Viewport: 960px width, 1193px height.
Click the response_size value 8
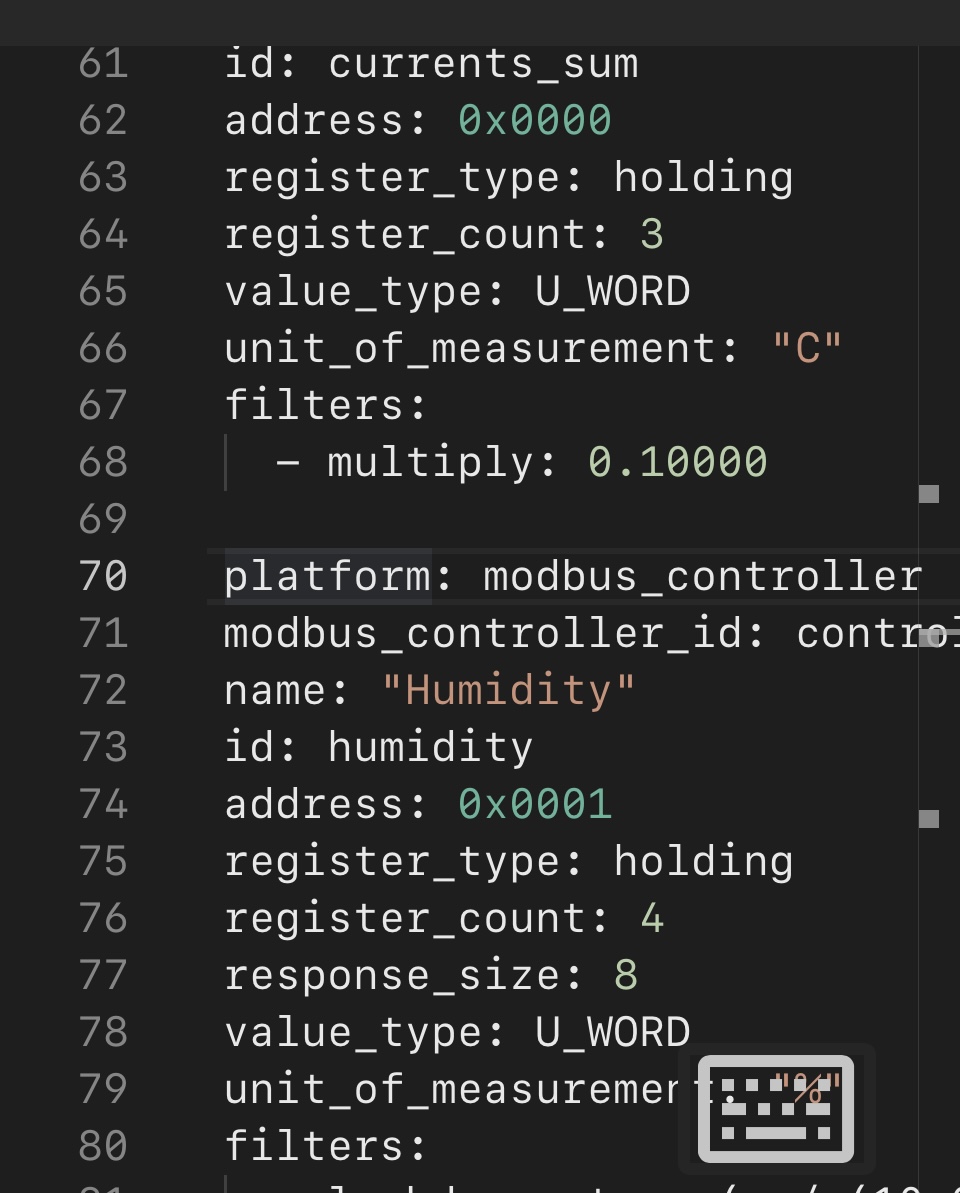(x=626, y=975)
